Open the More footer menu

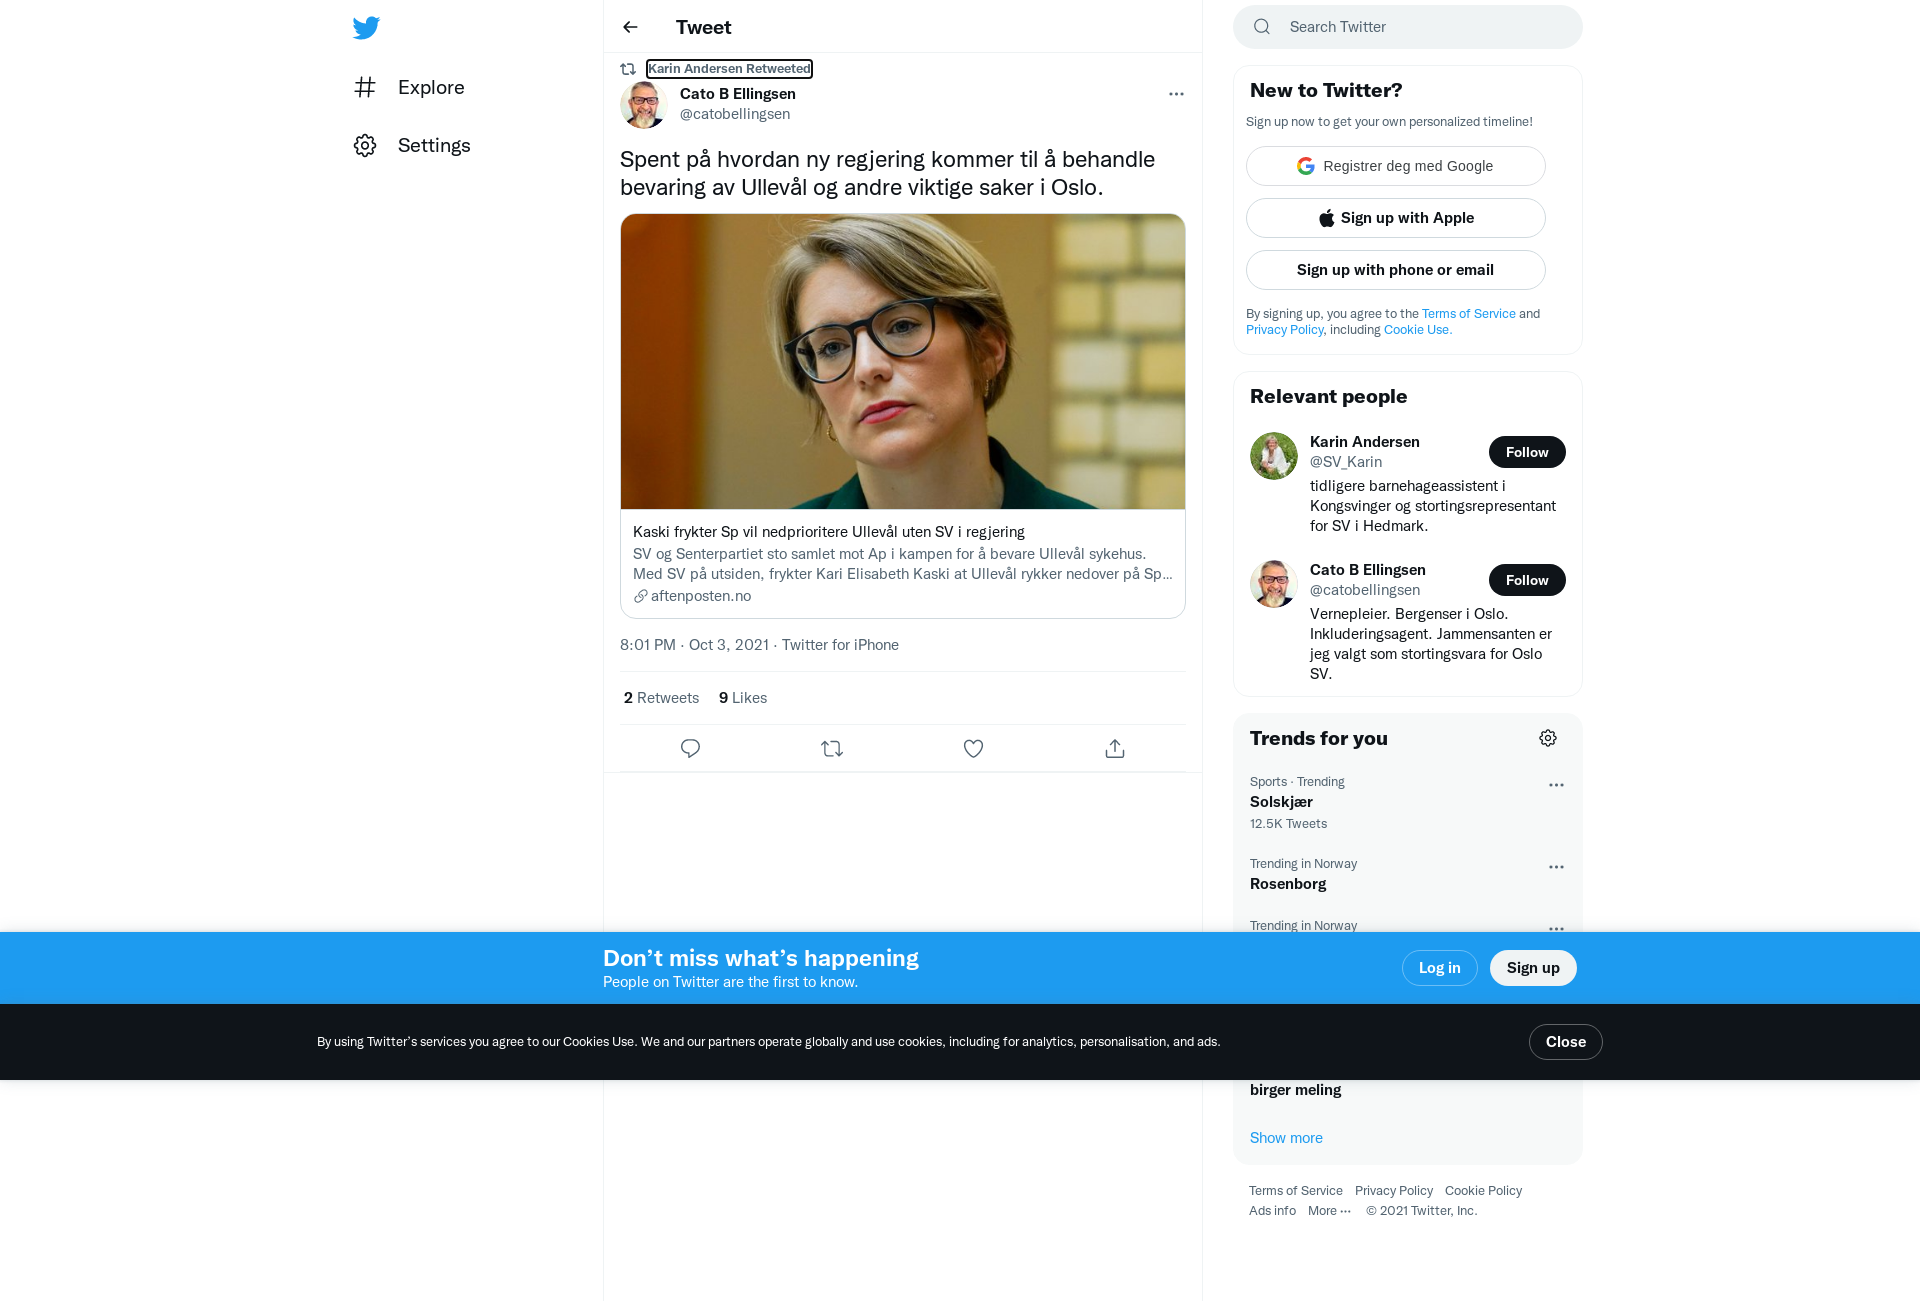coord(1329,1210)
